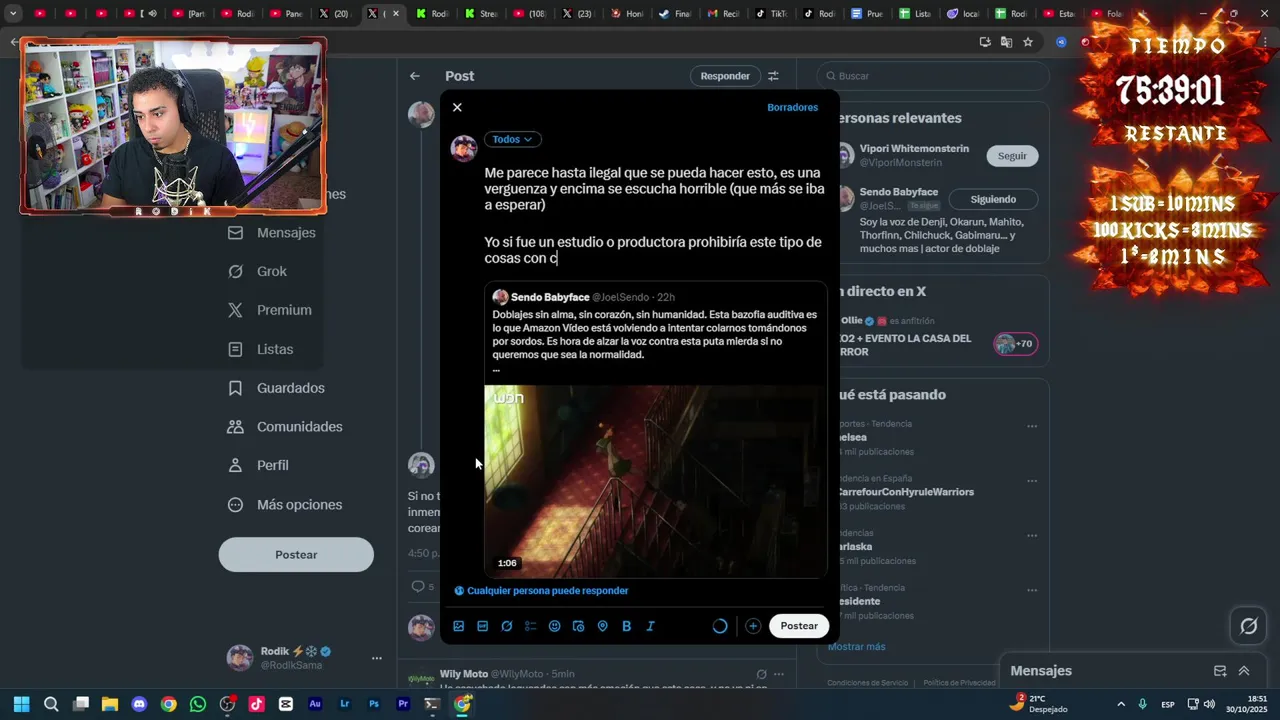Expand the Mensajes drawer chevron
The width and height of the screenshot is (1280, 720).
tap(1244, 671)
